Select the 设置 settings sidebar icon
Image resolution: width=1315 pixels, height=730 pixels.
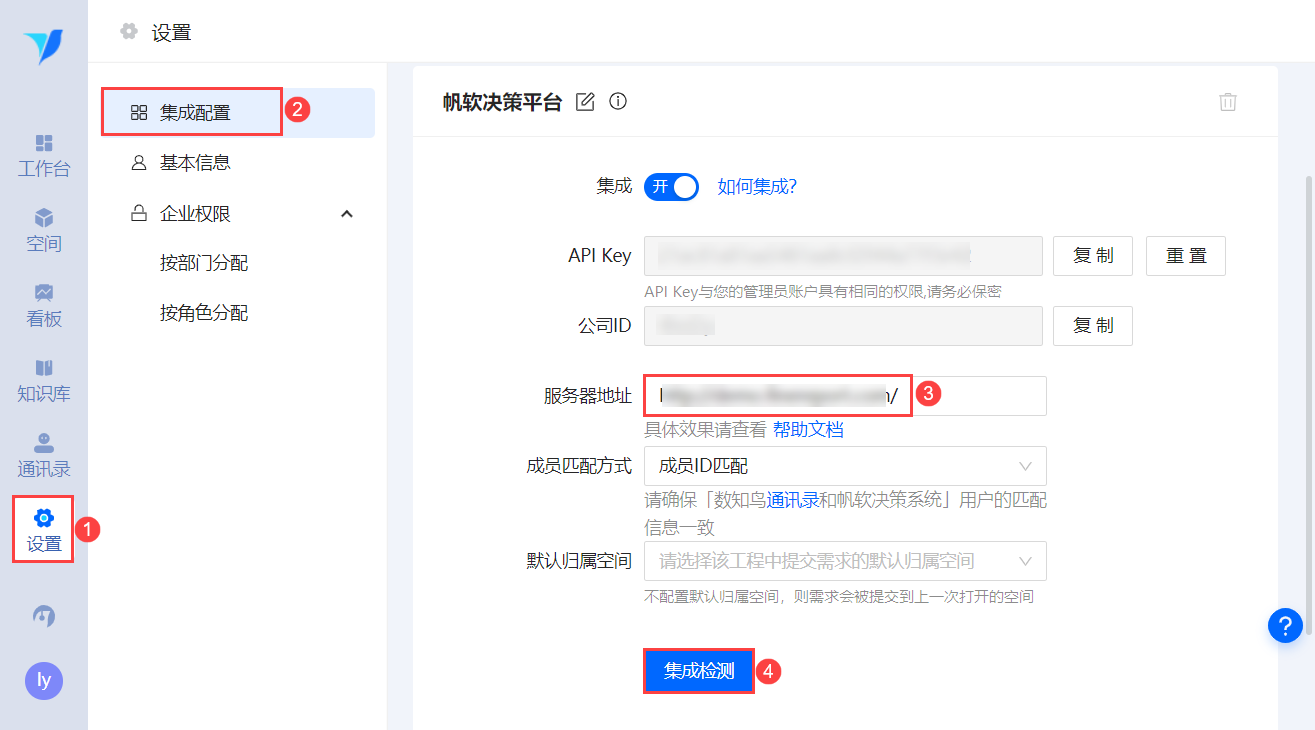click(44, 531)
